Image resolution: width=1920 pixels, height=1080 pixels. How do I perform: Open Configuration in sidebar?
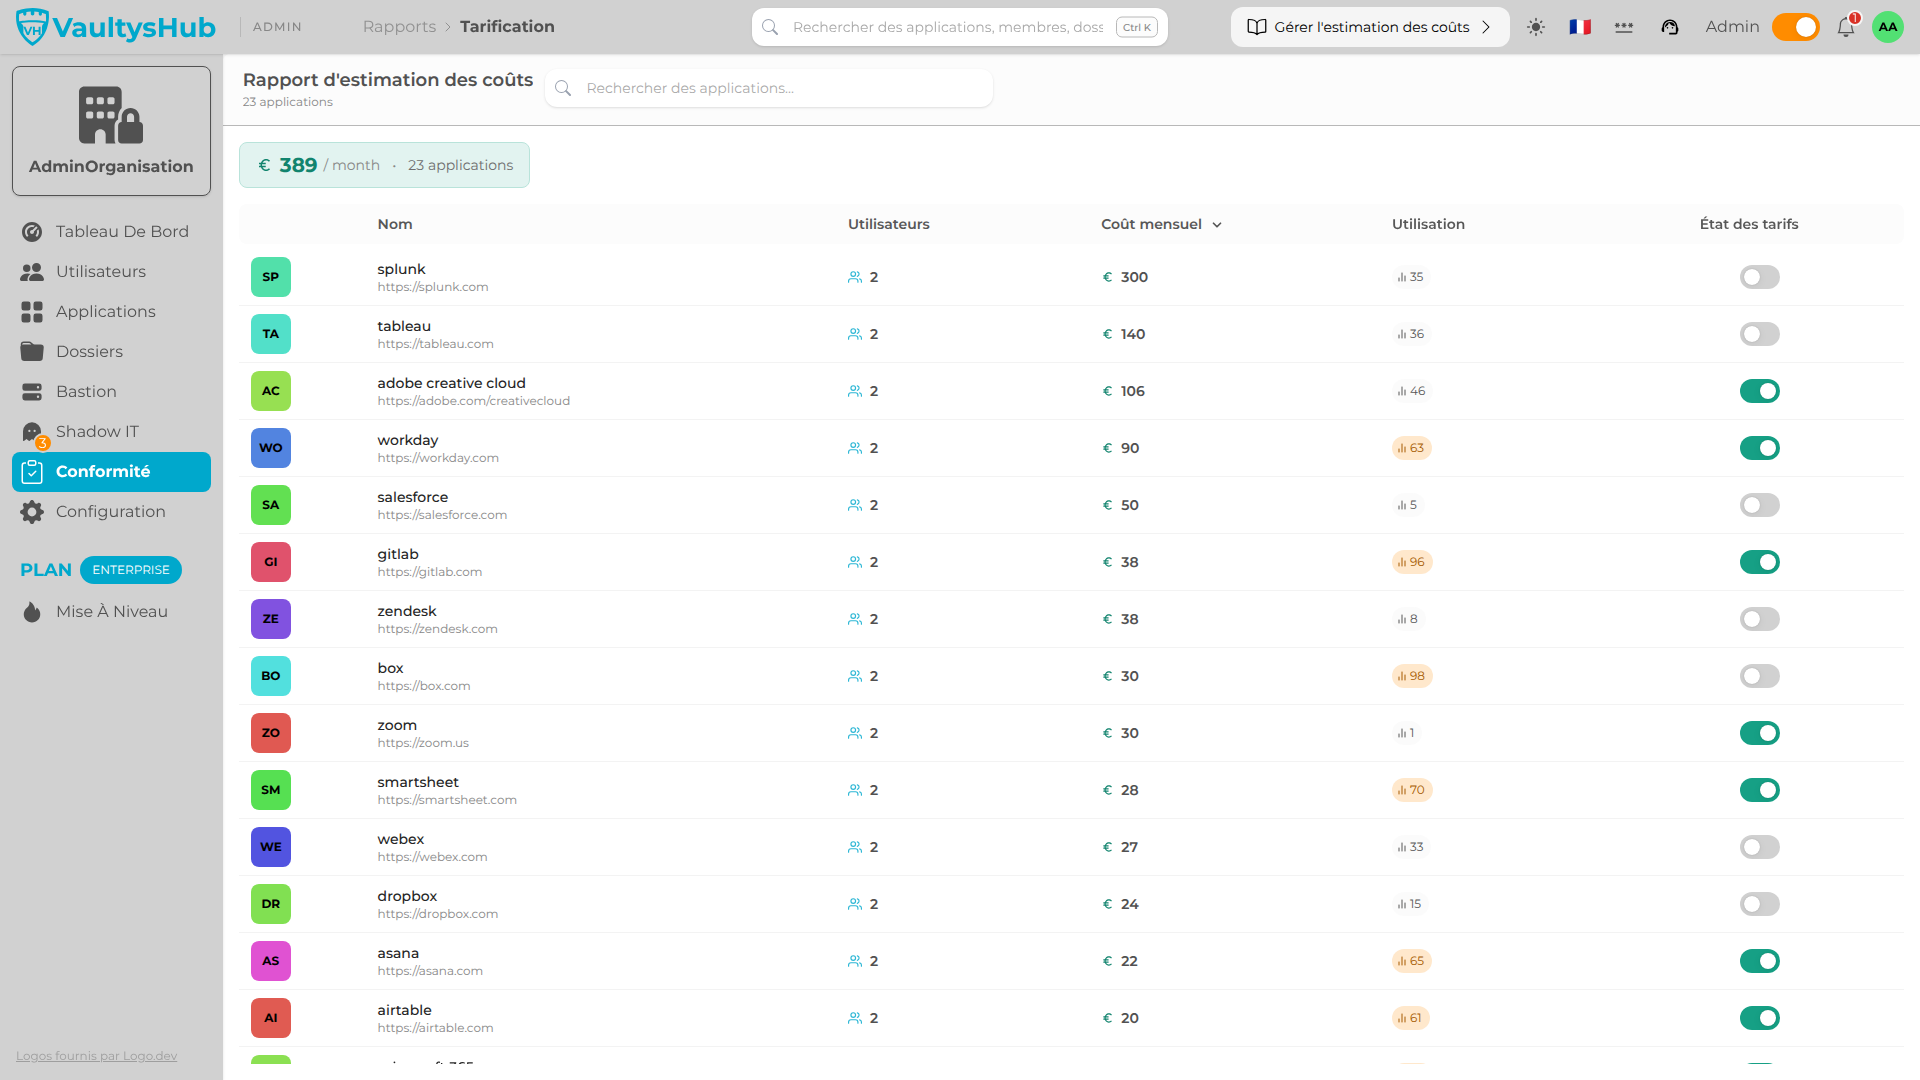click(111, 511)
